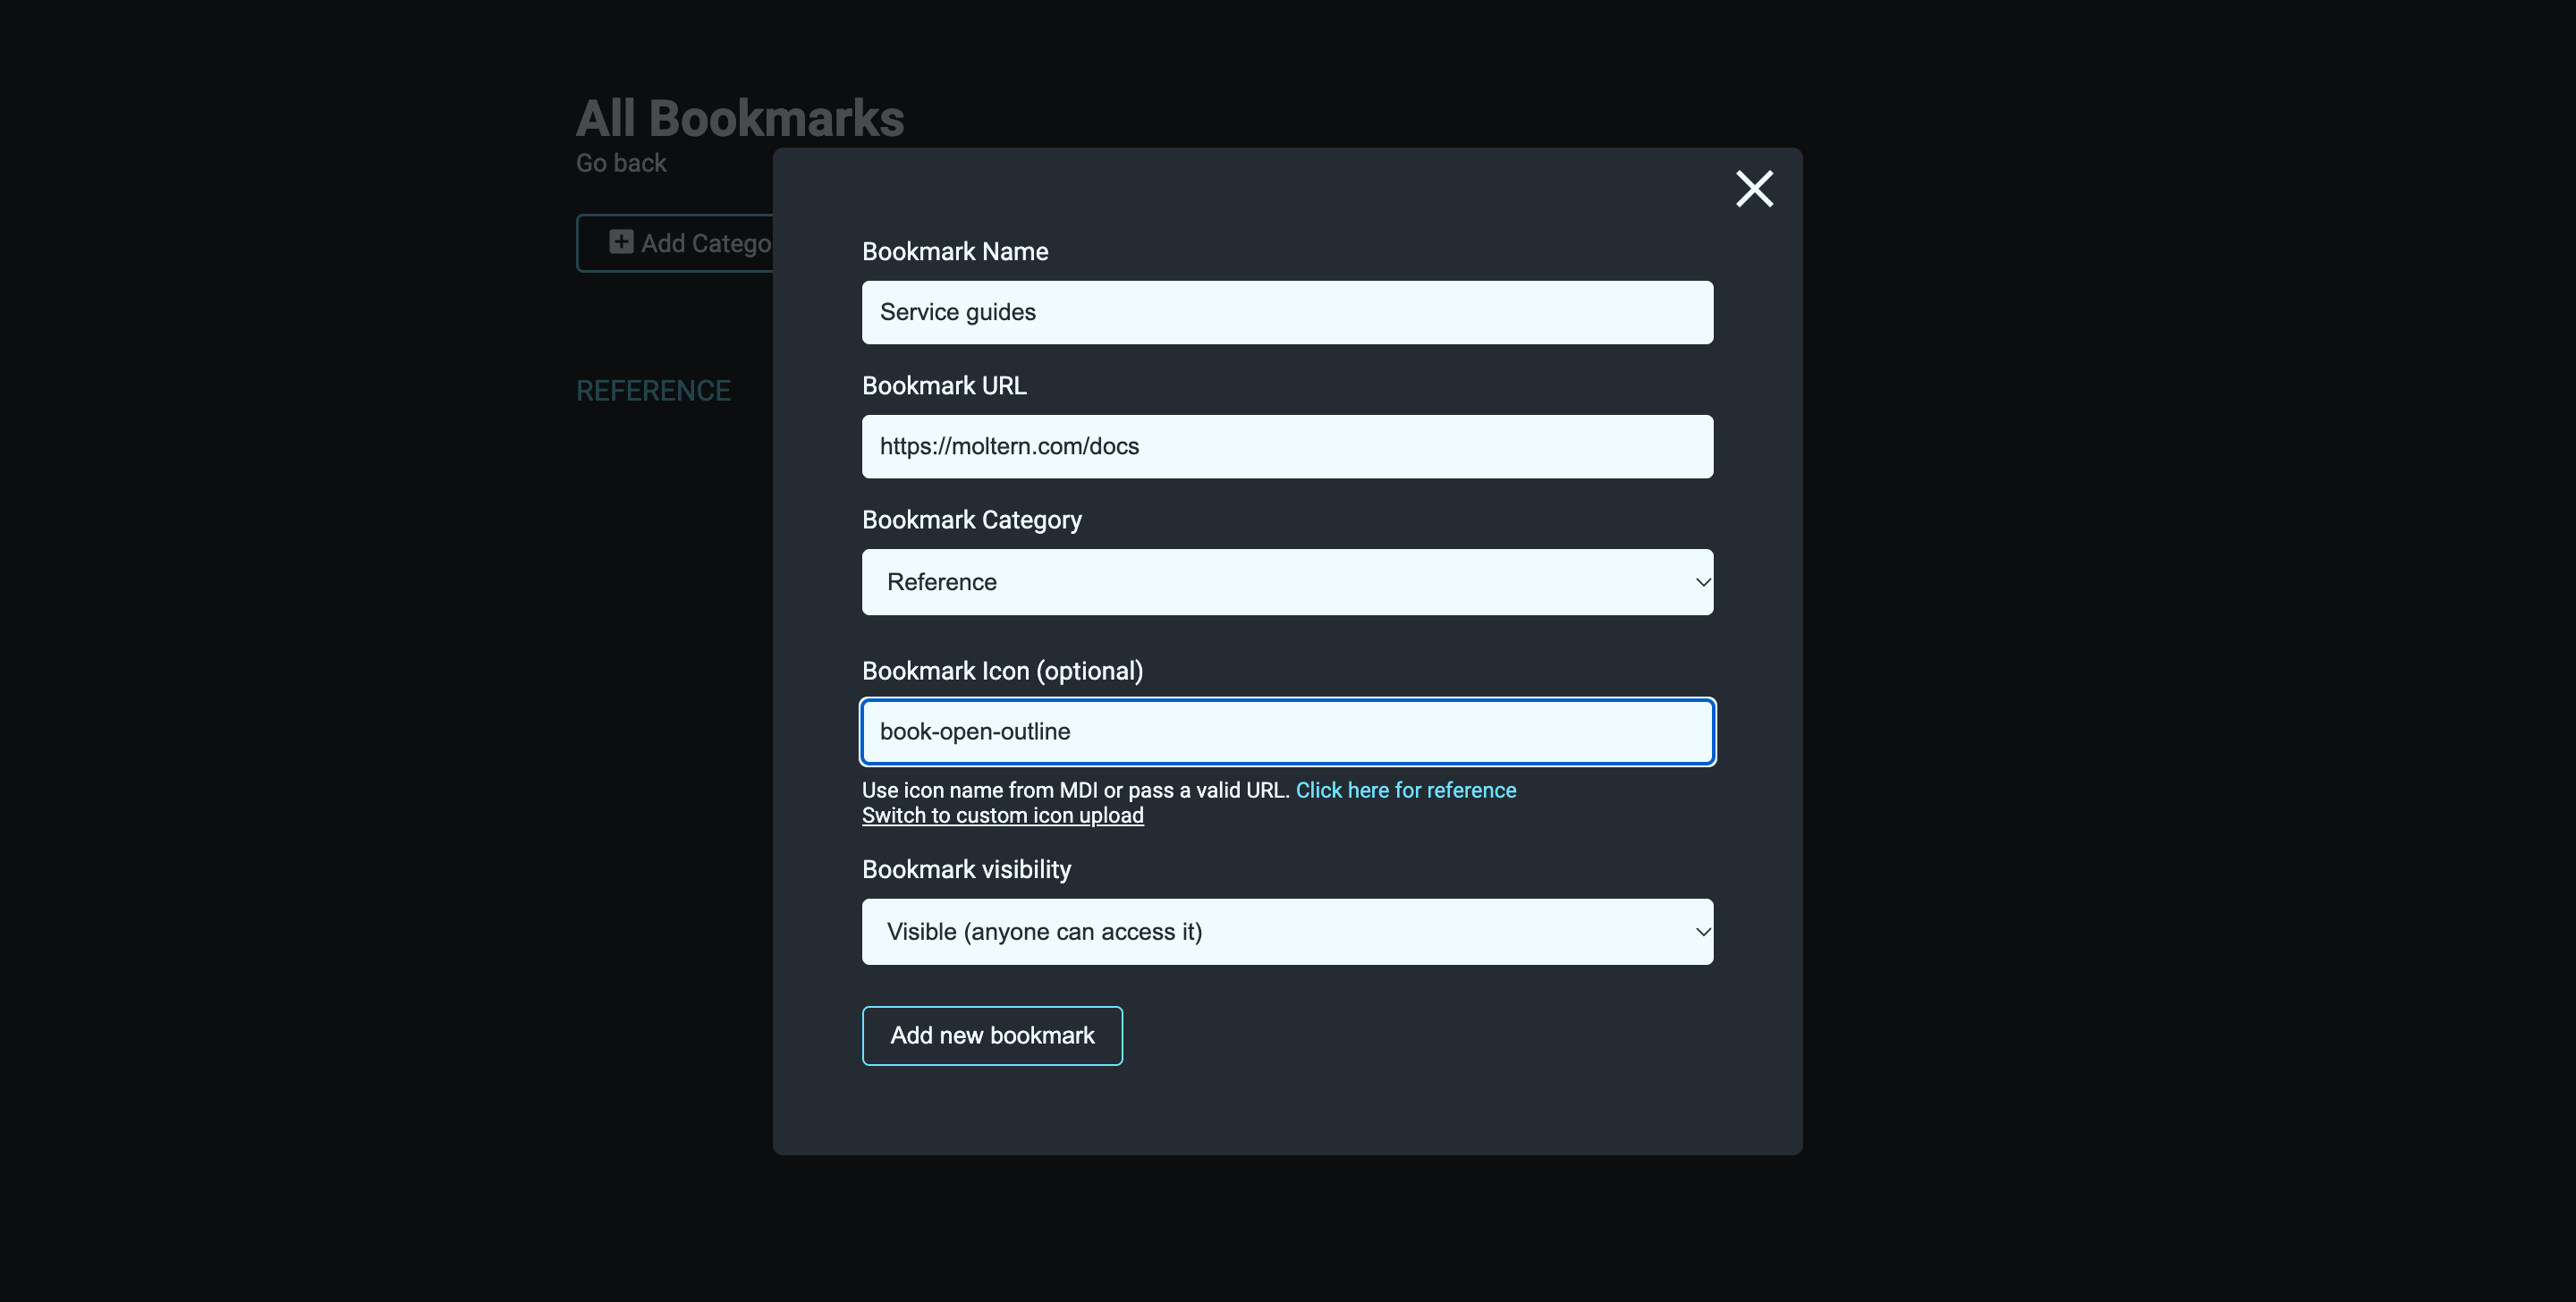Open the MDI icon reference link
The height and width of the screenshot is (1302, 2576).
pos(1405,790)
